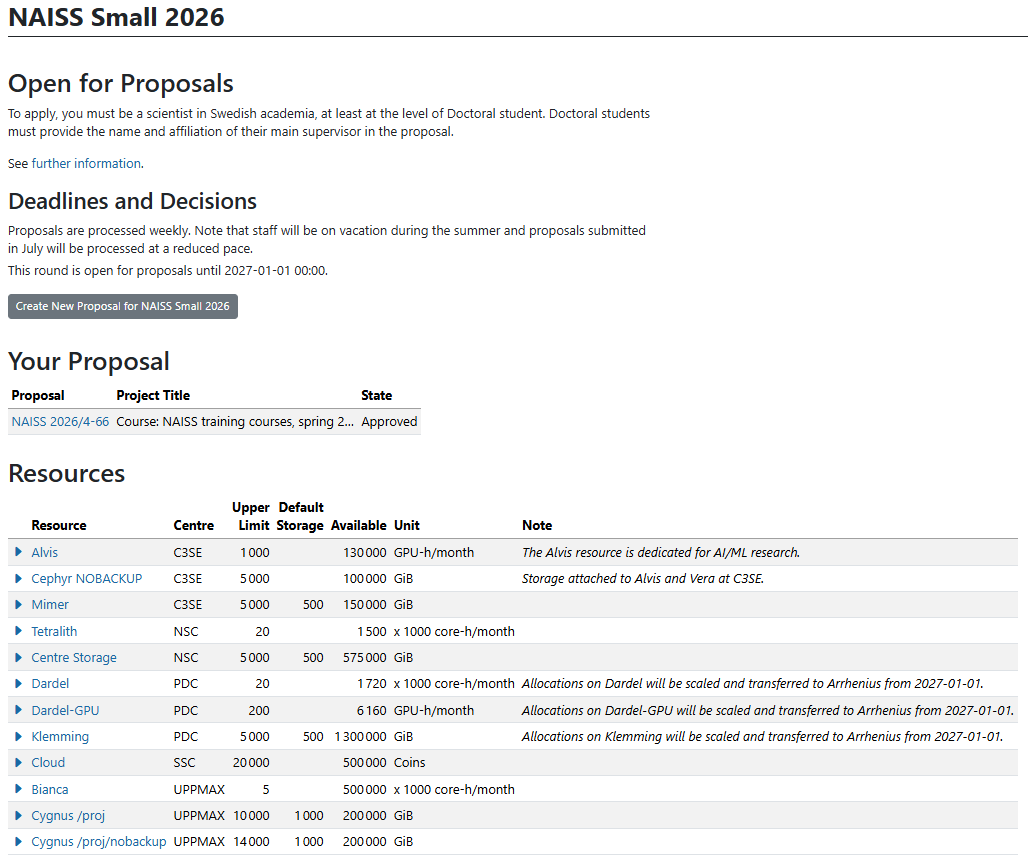Click Create New Proposal for NAISS Small 2026

pyautogui.click(x=122, y=306)
